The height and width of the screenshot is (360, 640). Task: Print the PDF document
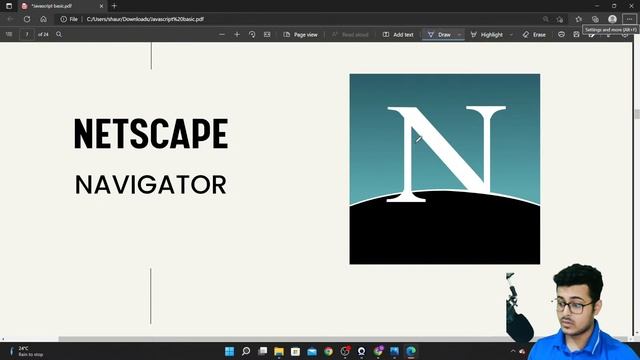click(x=561, y=35)
